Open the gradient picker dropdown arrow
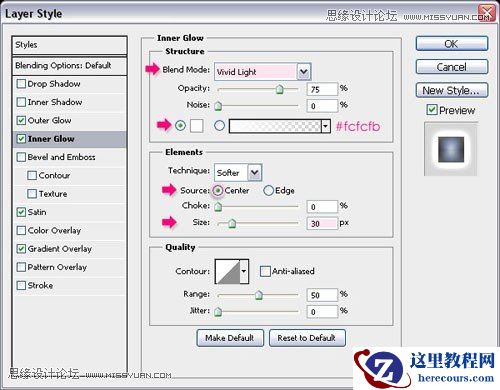 pyautogui.click(x=326, y=126)
